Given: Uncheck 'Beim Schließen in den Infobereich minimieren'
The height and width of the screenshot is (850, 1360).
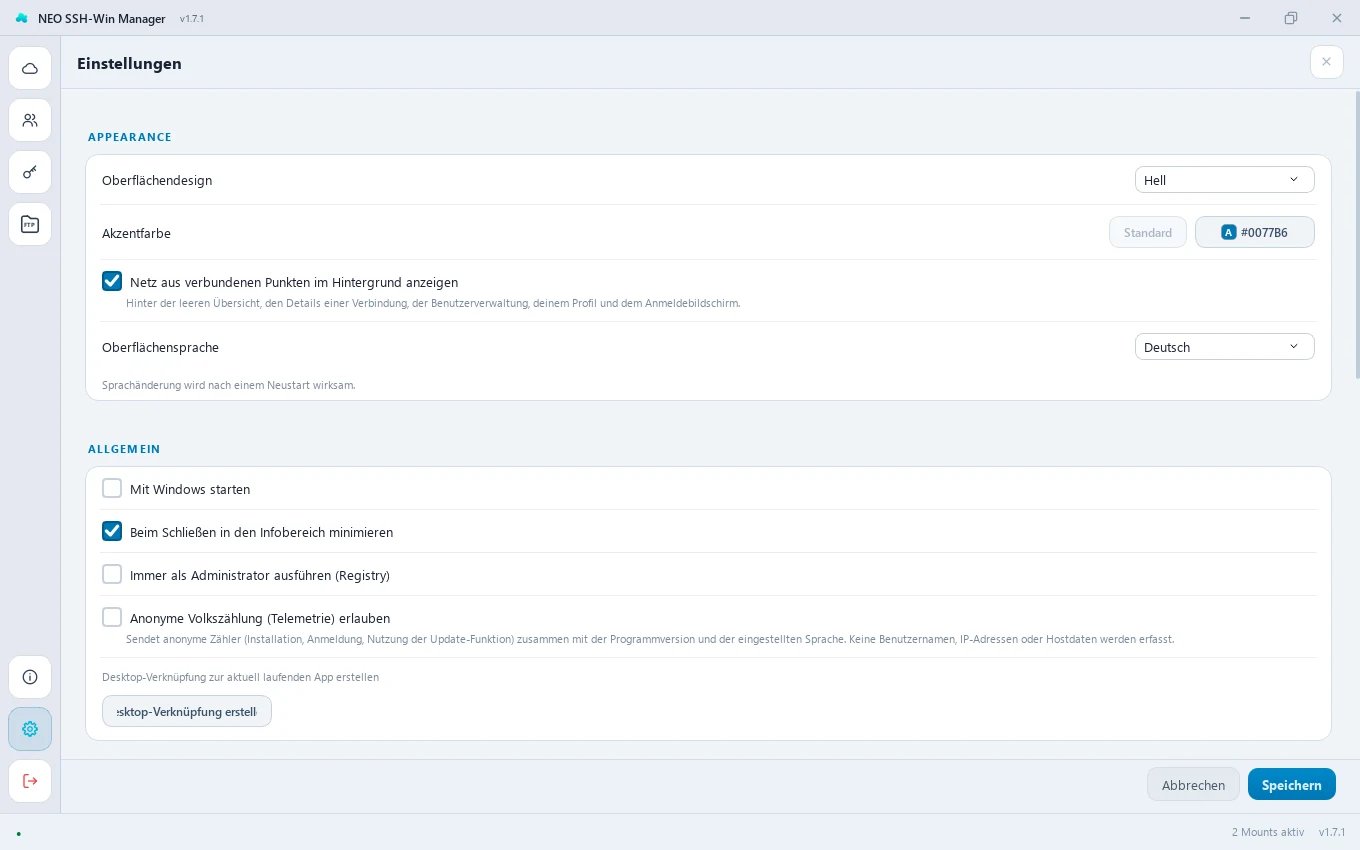Looking at the screenshot, I should (112, 532).
